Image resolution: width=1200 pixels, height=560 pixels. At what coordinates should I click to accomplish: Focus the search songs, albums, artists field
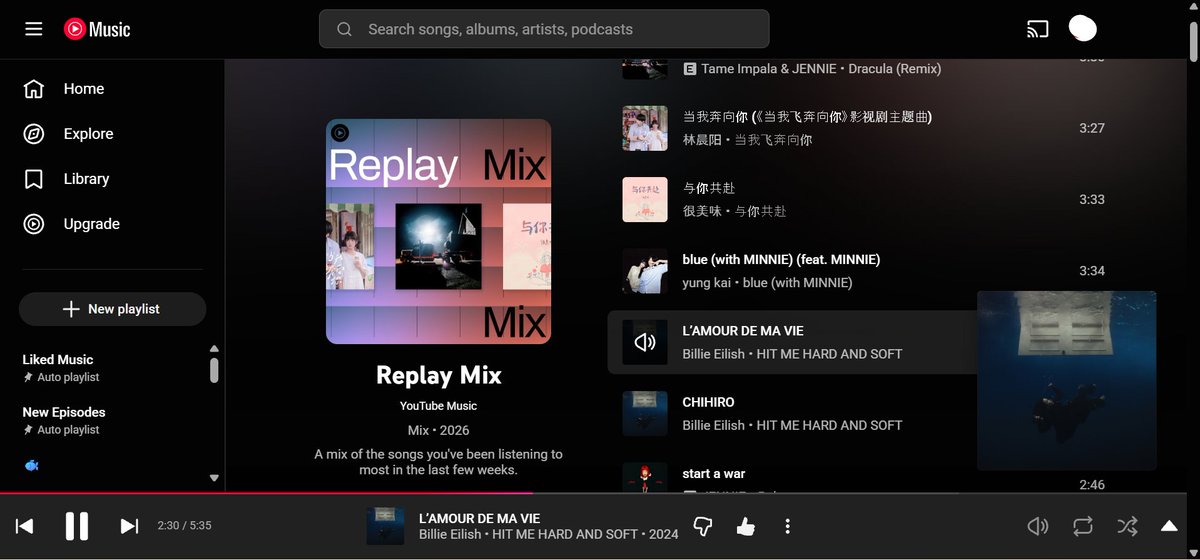click(x=544, y=29)
